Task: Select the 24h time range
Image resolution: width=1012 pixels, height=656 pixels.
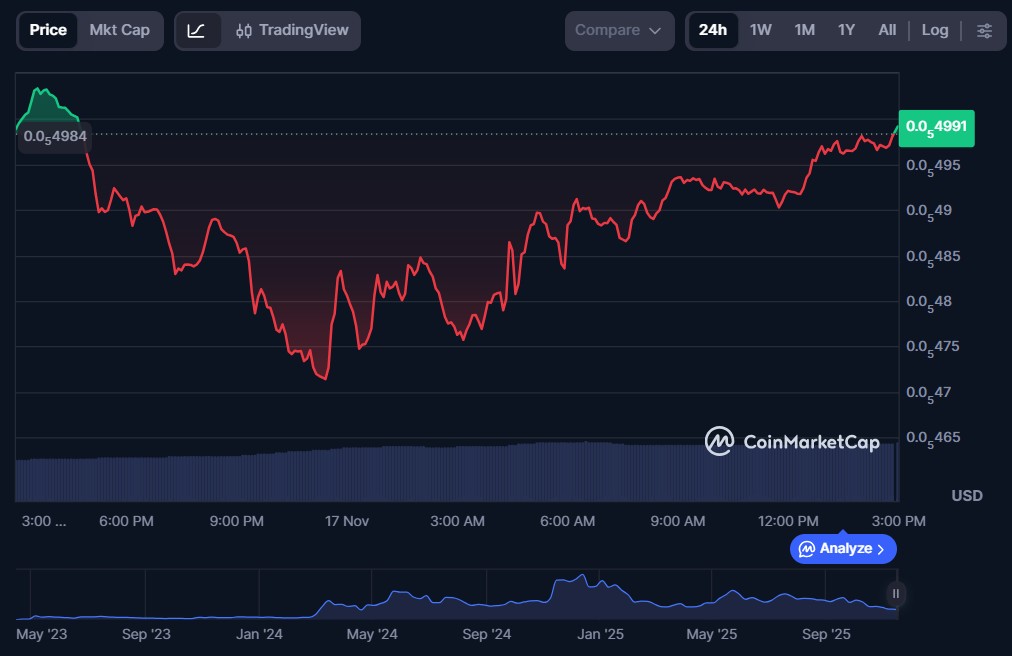Action: click(x=712, y=30)
